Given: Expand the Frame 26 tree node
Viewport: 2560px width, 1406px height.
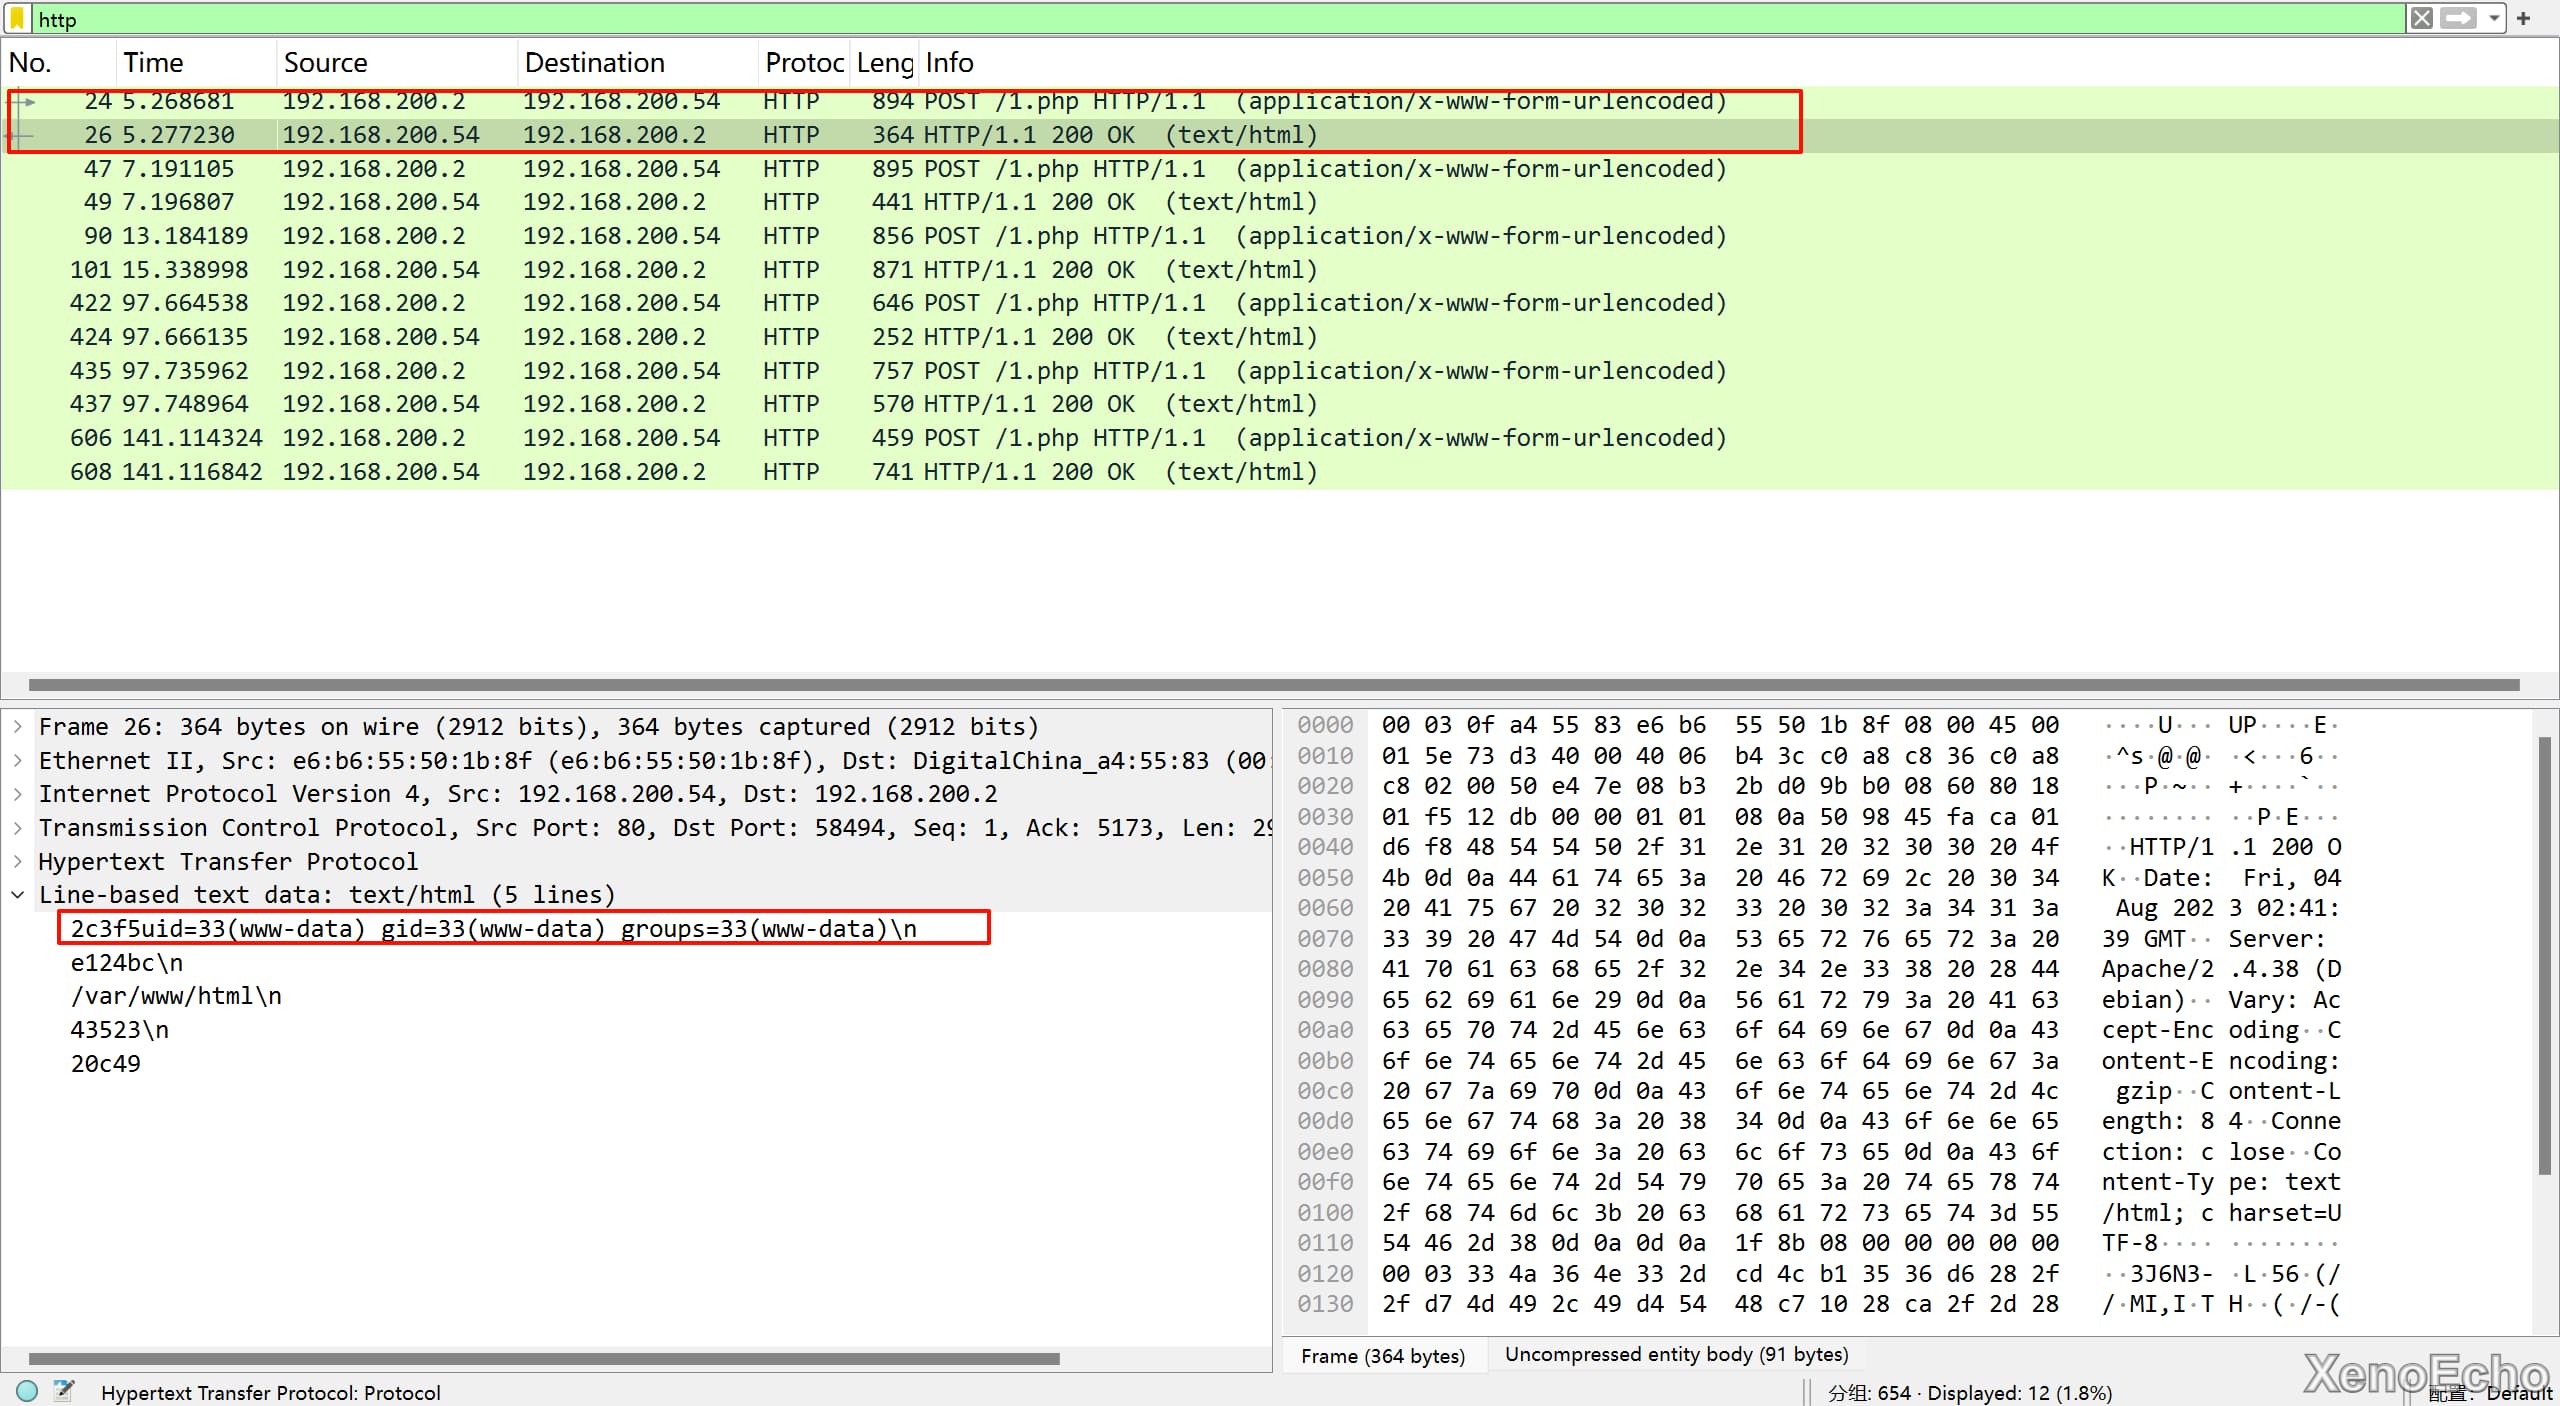Looking at the screenshot, I should coord(18,727).
